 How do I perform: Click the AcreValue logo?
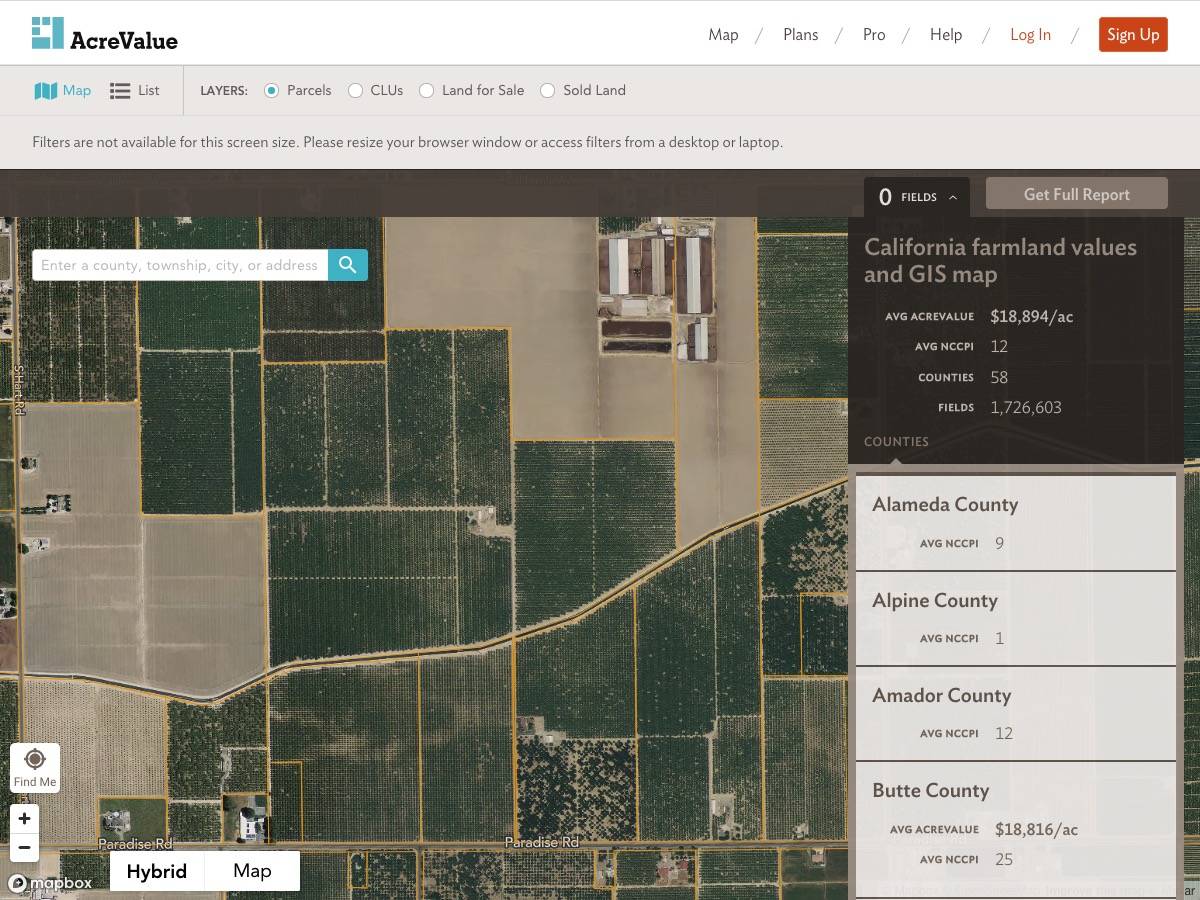tap(105, 34)
